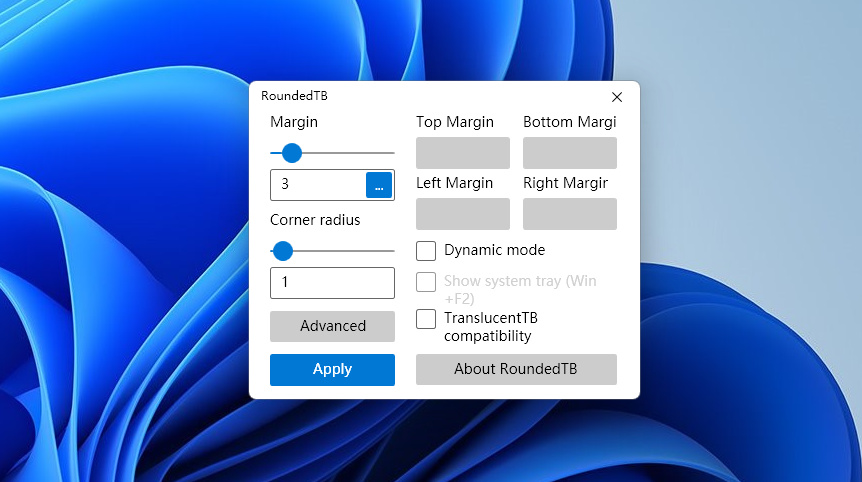Click the Corner radius slider thumb
Viewport: 862px width, 482px height.
[283, 251]
